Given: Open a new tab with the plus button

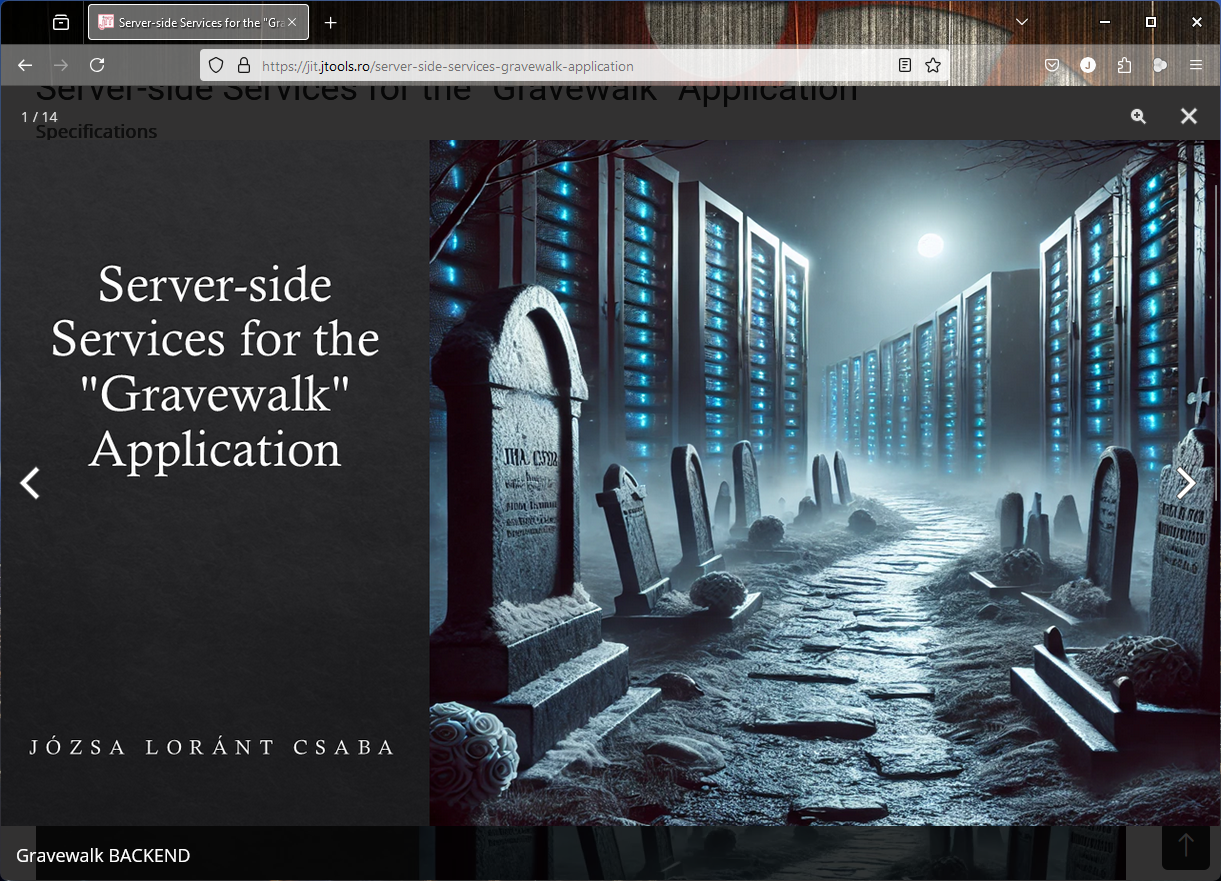Looking at the screenshot, I should 331,22.
